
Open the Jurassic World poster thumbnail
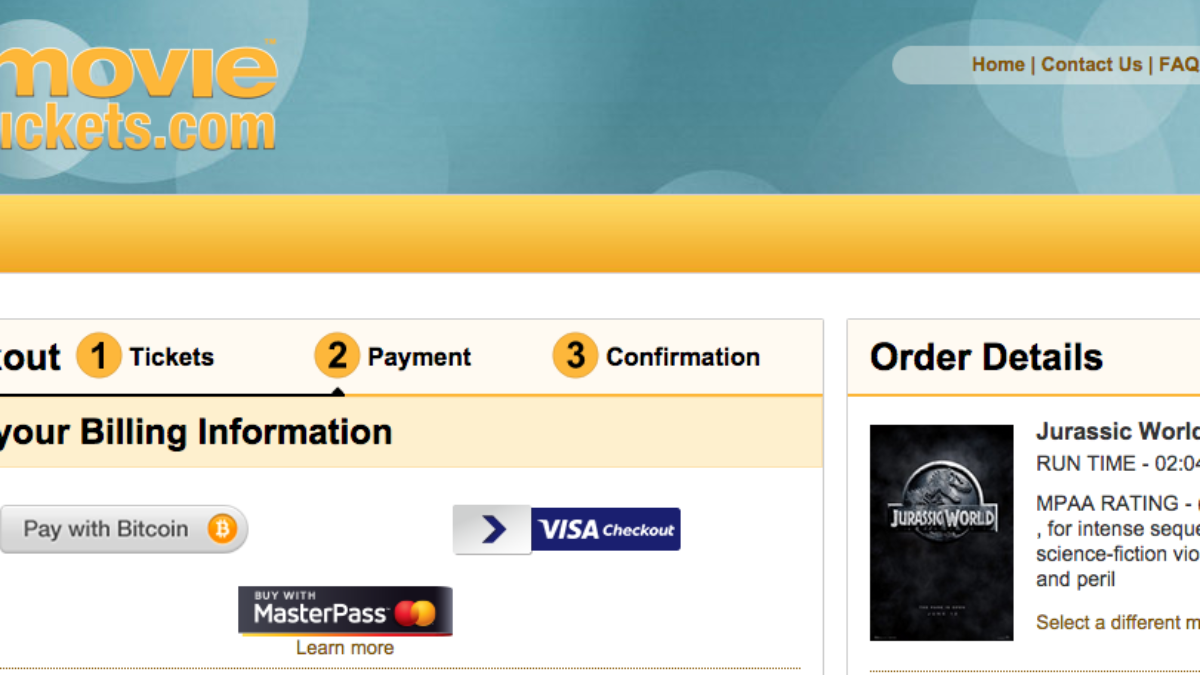(x=941, y=533)
